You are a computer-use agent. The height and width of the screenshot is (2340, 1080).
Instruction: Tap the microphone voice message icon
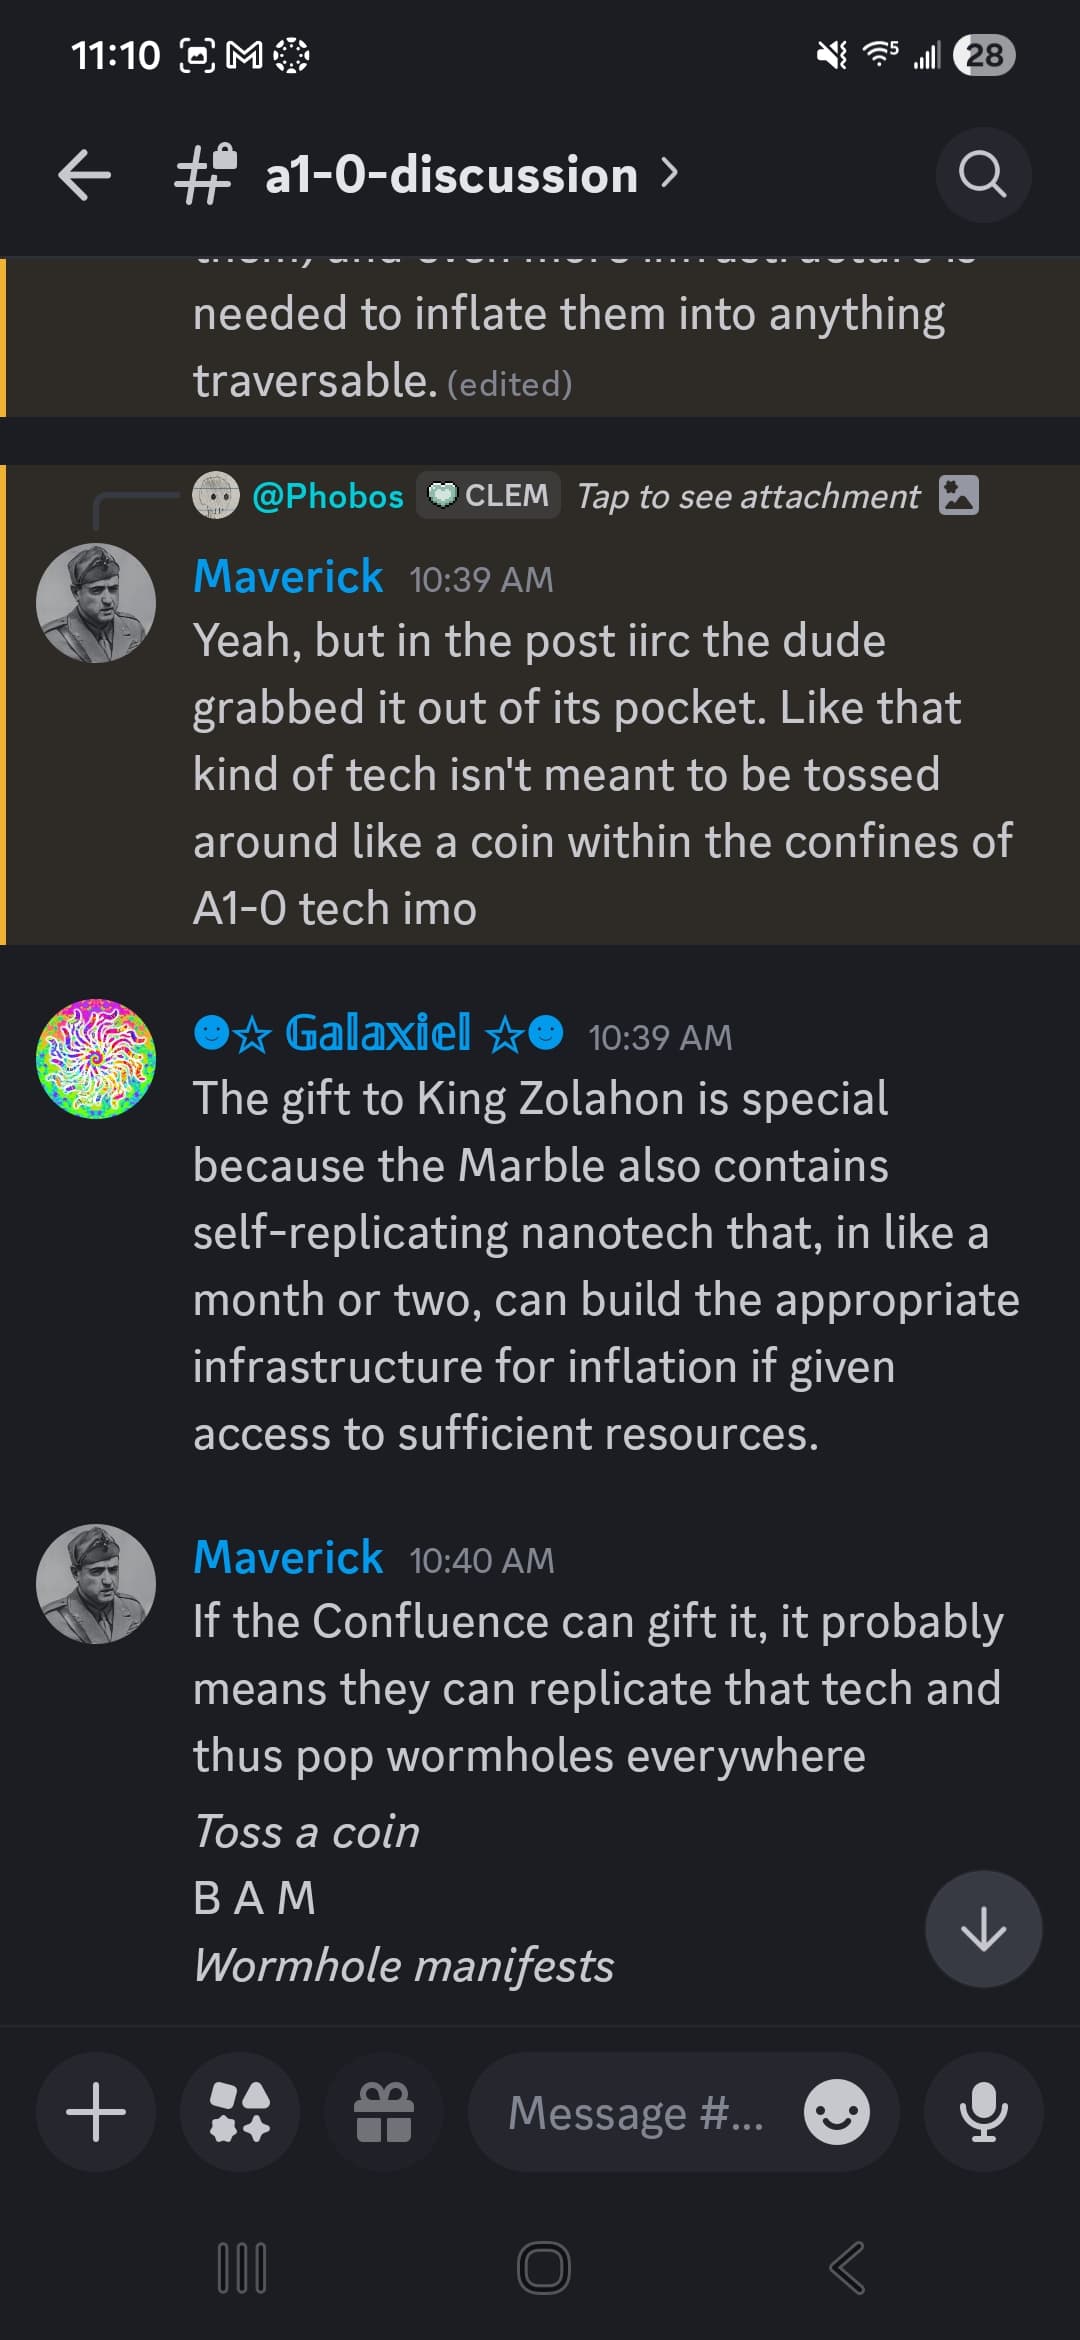click(983, 2112)
